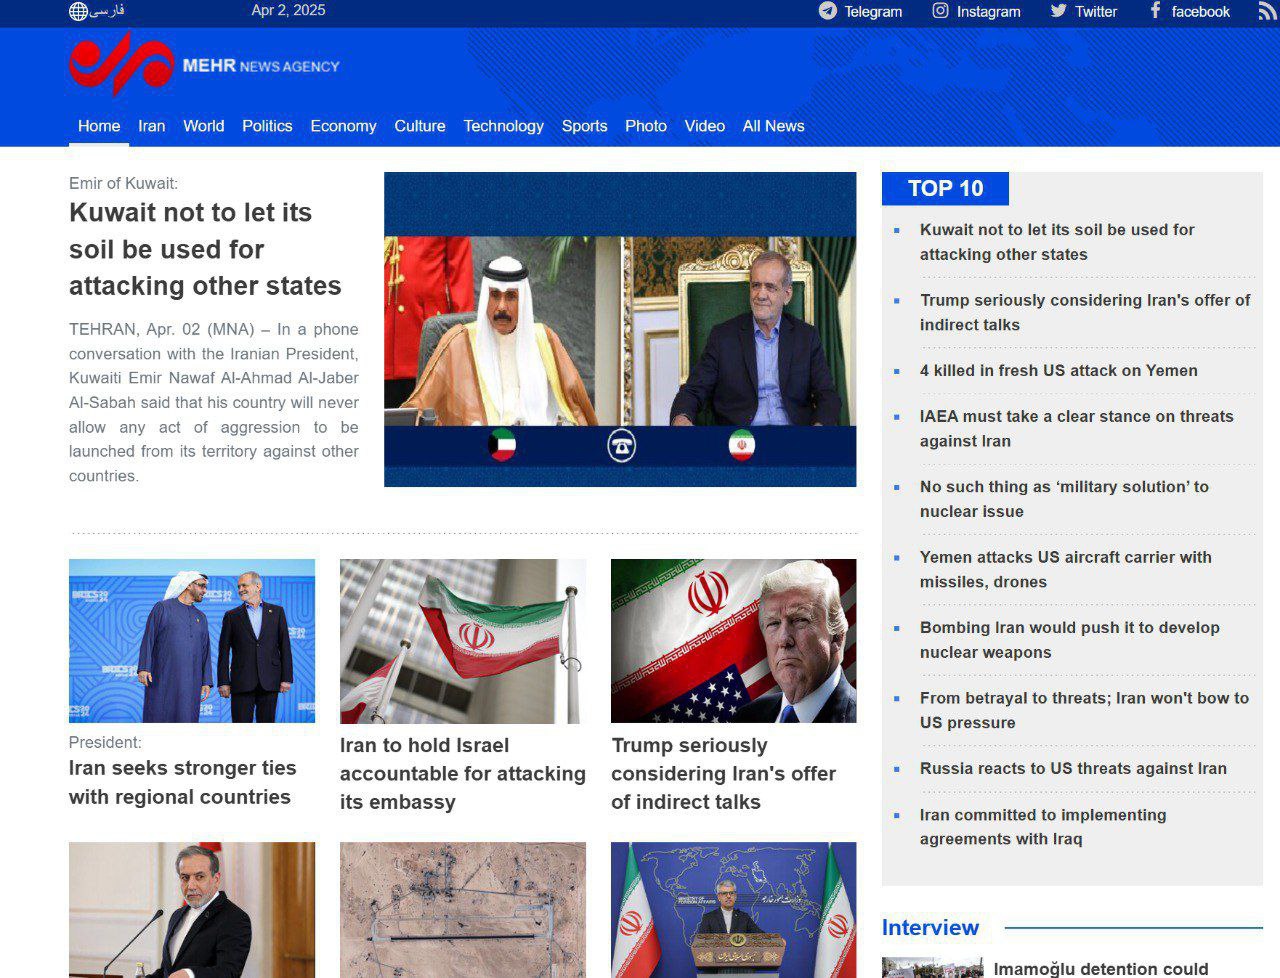Image resolution: width=1280 pixels, height=978 pixels.
Task: Select the Sports menu item
Action: click(584, 126)
